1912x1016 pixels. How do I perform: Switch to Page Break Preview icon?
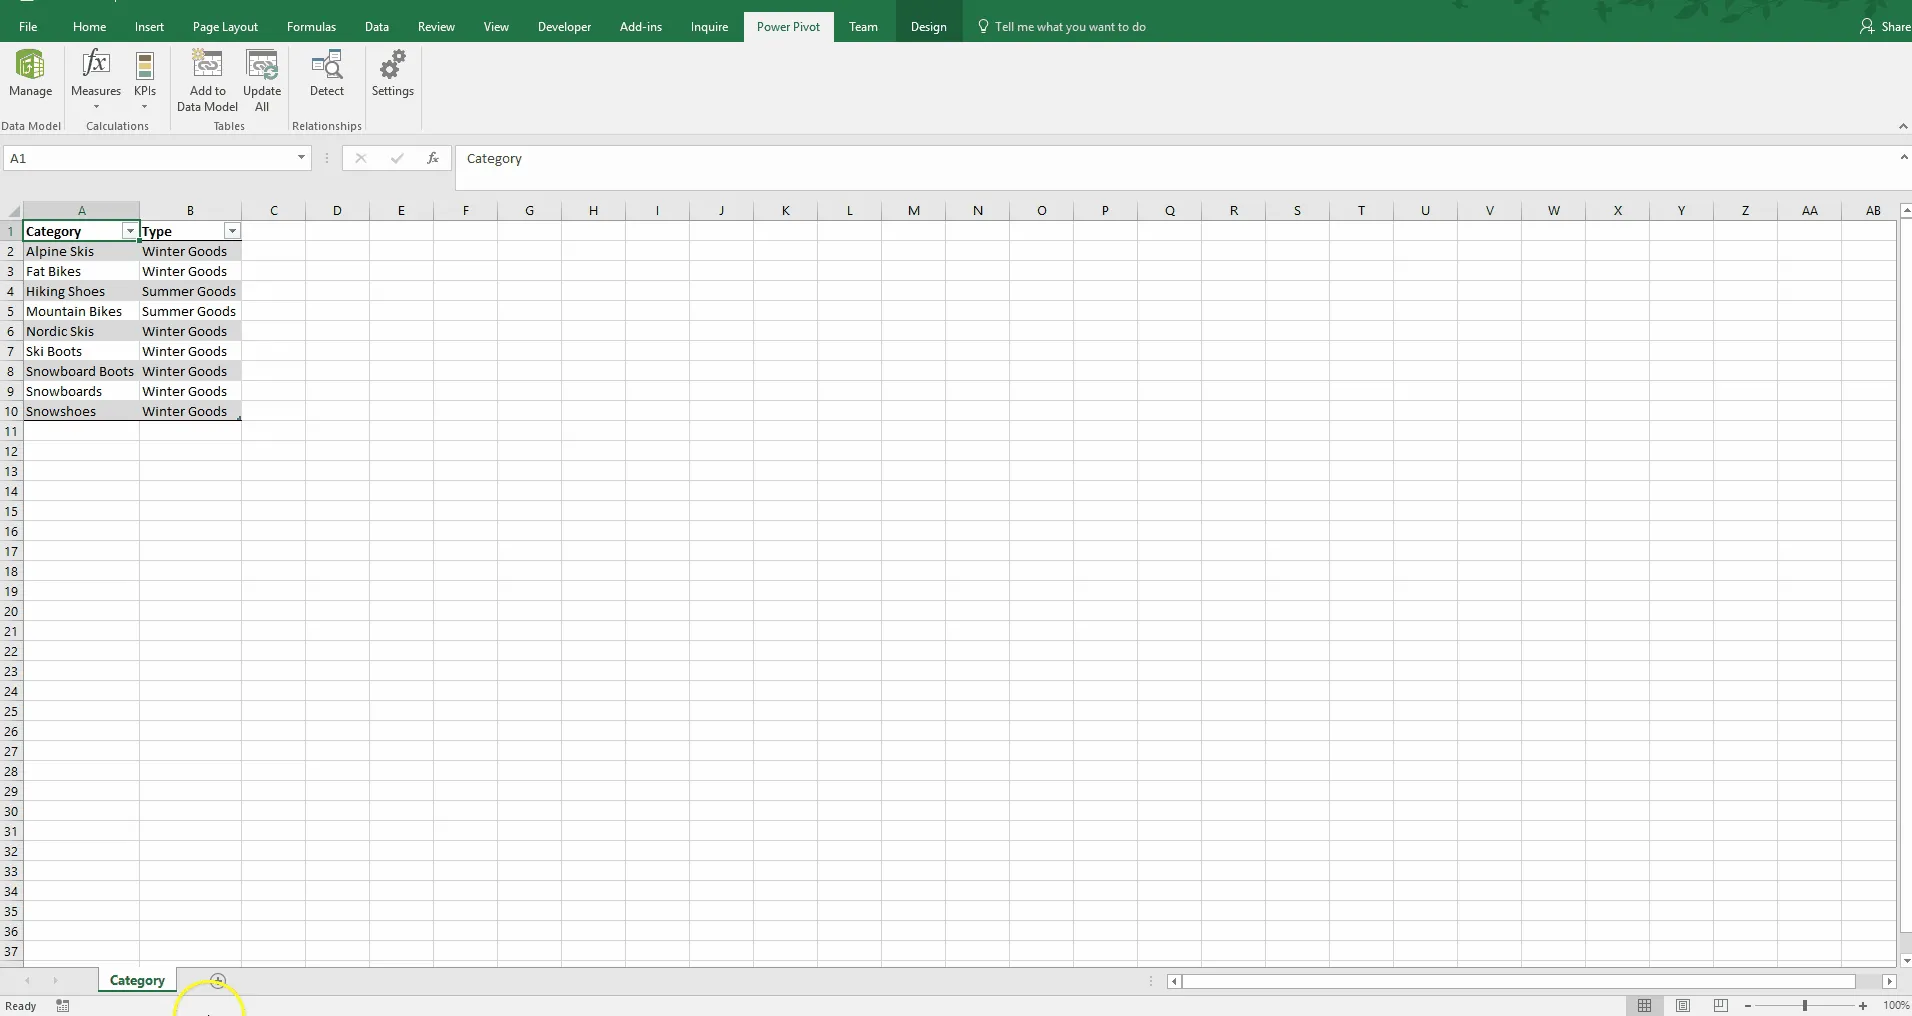coord(1720,1006)
